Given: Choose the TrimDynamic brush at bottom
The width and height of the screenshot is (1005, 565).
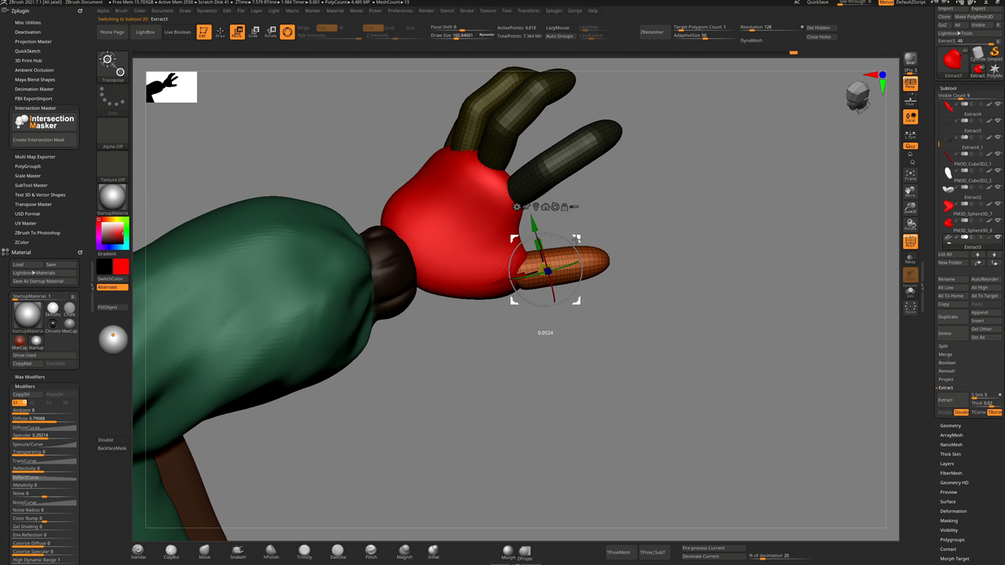Looking at the screenshot, I should [x=304, y=552].
